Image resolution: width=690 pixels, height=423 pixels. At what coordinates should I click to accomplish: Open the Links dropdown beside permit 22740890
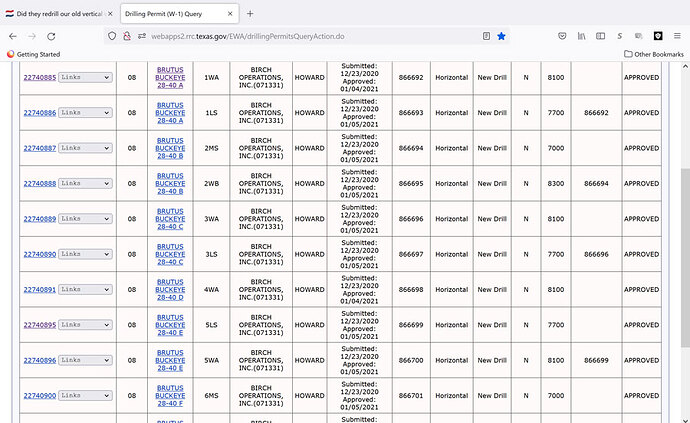click(84, 255)
